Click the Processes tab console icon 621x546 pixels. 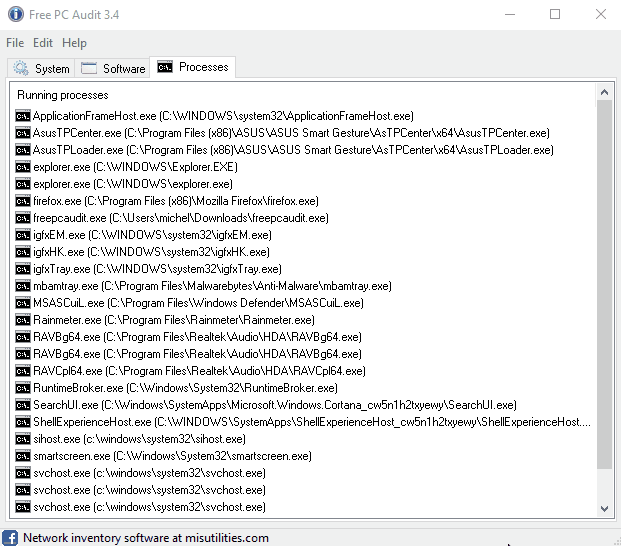coord(165,67)
